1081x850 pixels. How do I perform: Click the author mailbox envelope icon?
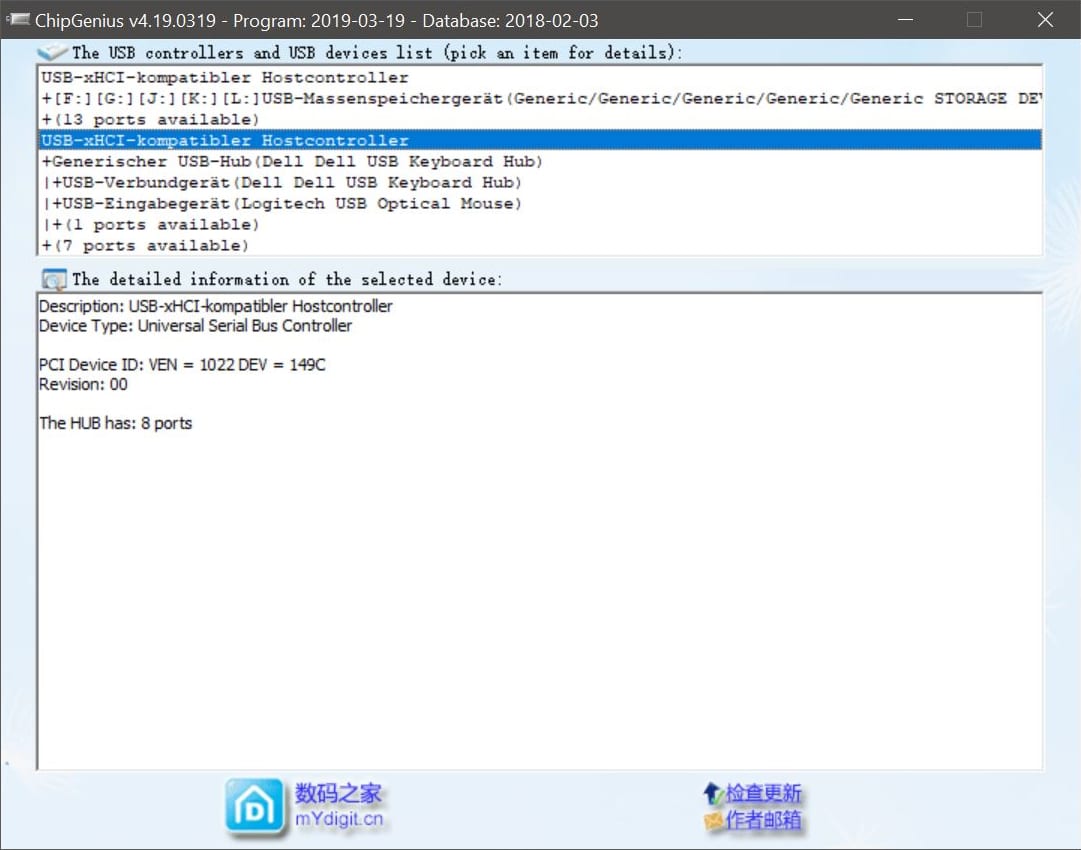click(713, 820)
